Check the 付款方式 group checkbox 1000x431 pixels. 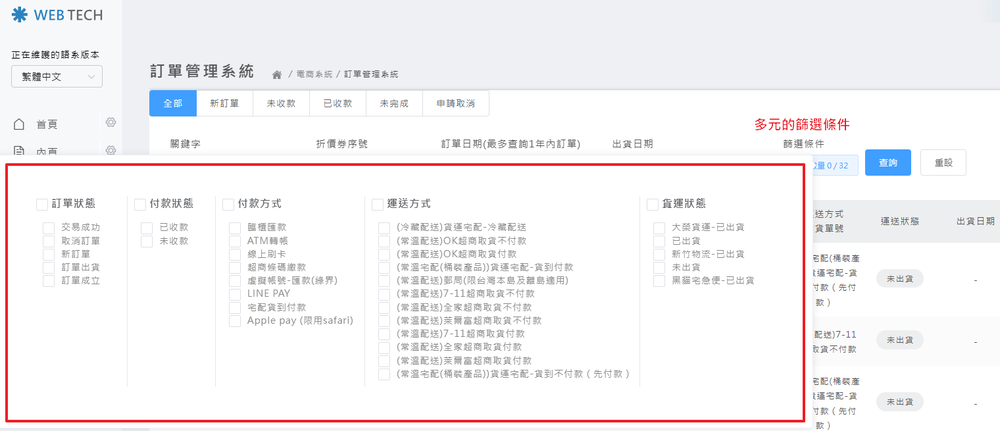point(228,204)
